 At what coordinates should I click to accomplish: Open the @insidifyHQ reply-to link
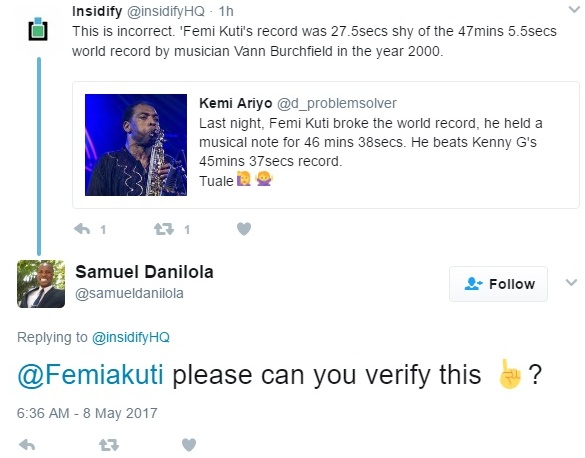[x=131, y=337]
